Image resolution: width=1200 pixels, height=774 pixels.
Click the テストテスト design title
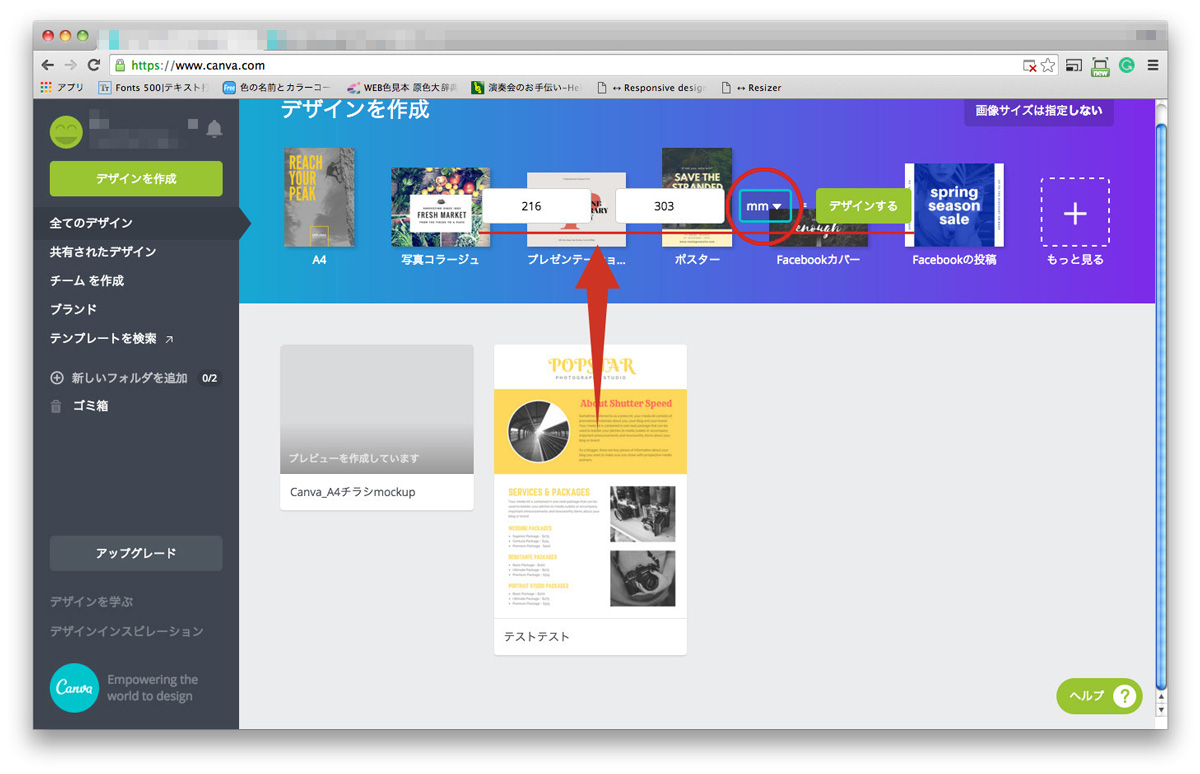pyautogui.click(x=537, y=637)
